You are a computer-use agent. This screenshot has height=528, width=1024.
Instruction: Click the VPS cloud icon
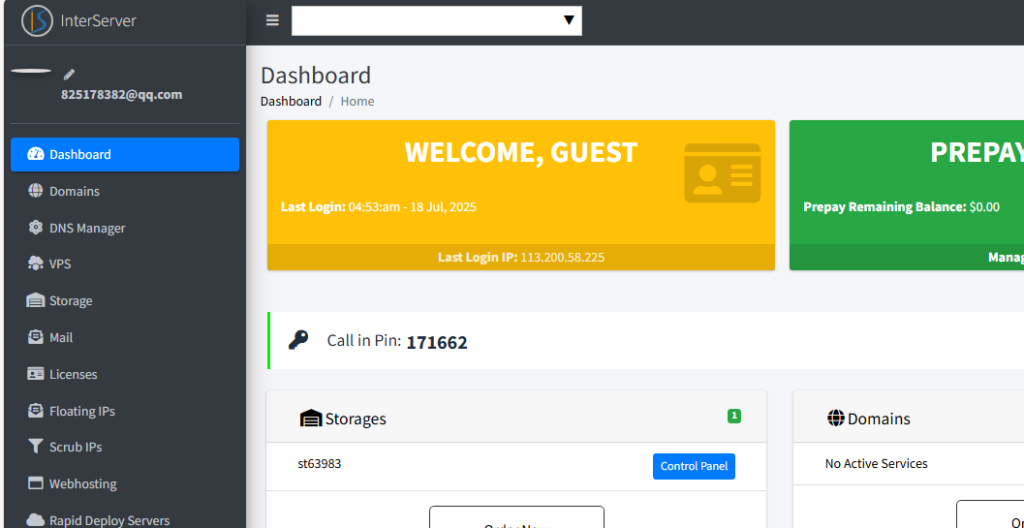(x=35, y=264)
